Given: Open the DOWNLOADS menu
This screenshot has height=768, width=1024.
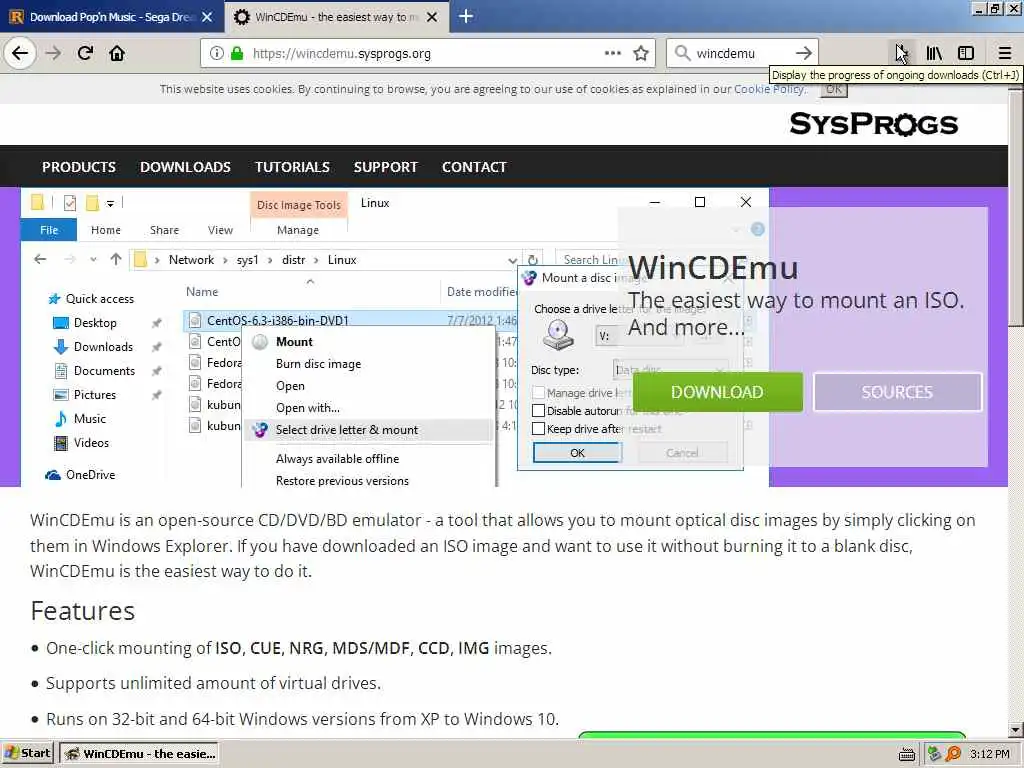Looking at the screenshot, I should [185, 167].
